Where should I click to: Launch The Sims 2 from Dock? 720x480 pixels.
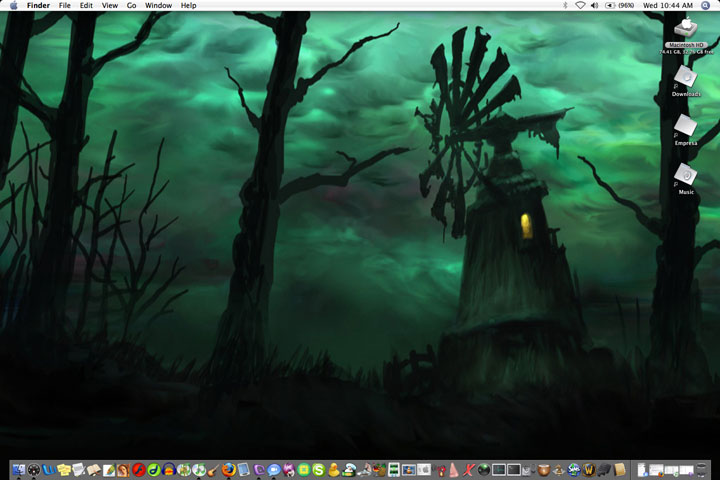[574, 470]
